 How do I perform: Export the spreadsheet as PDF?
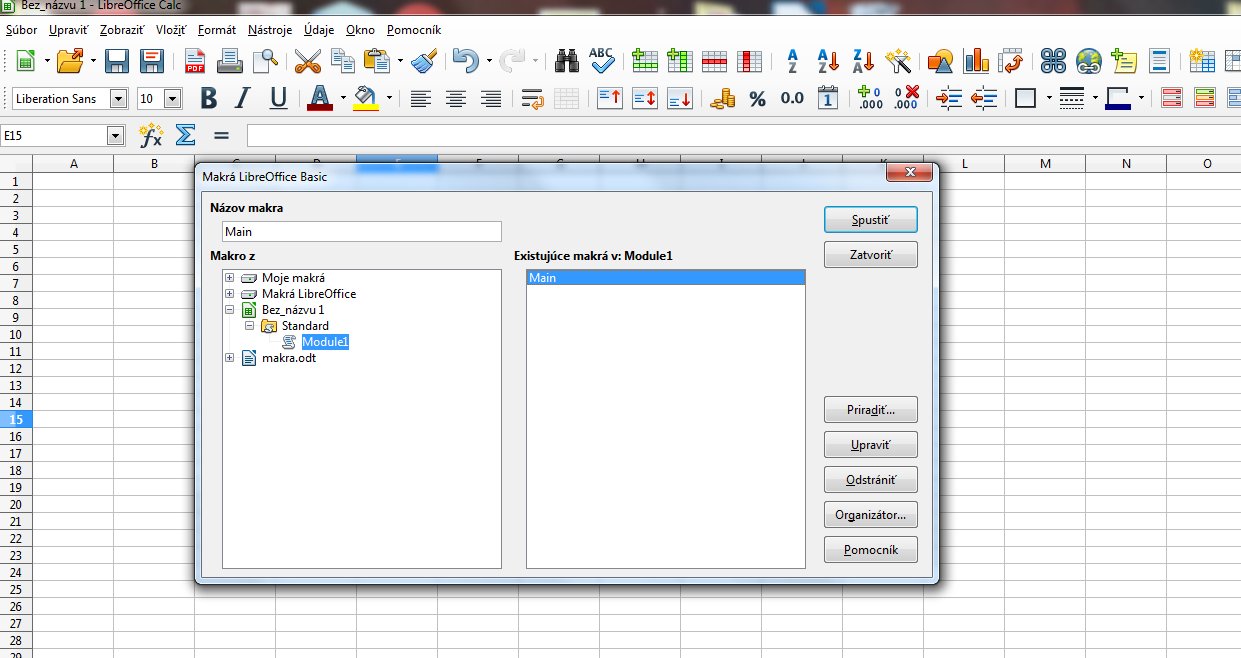[195, 61]
